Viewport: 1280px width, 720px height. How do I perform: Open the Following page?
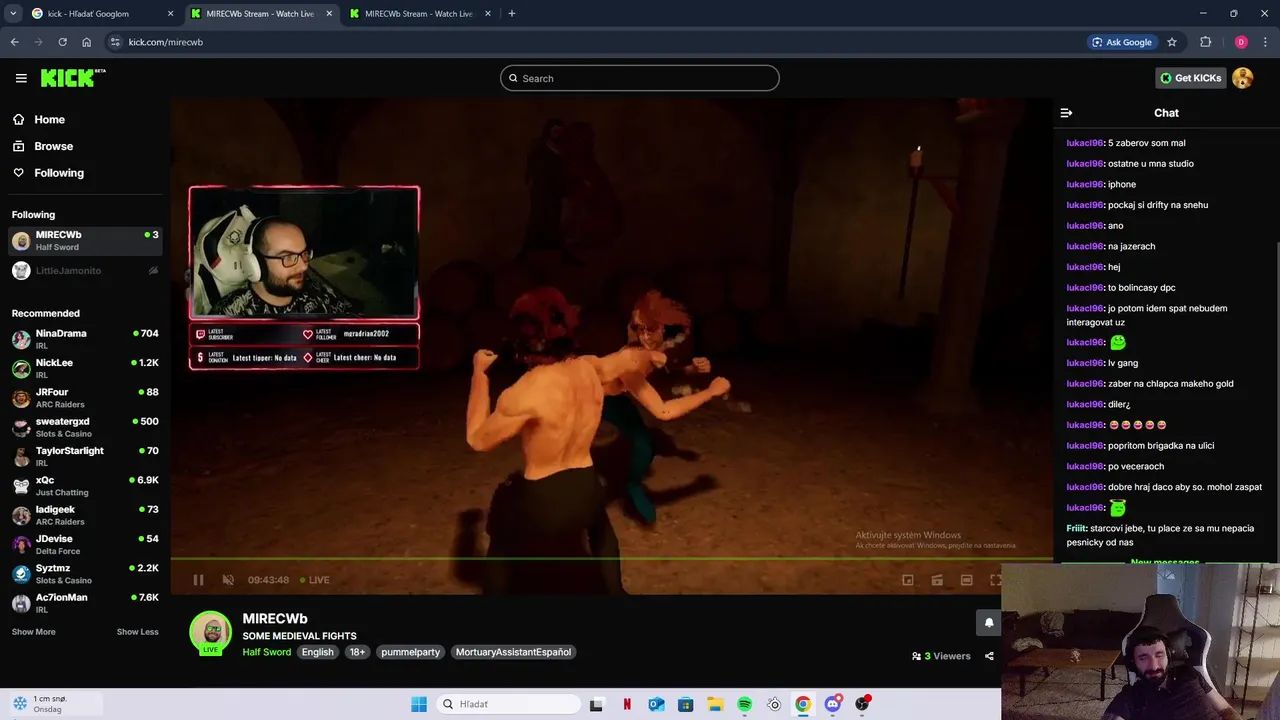pyautogui.click(x=59, y=173)
